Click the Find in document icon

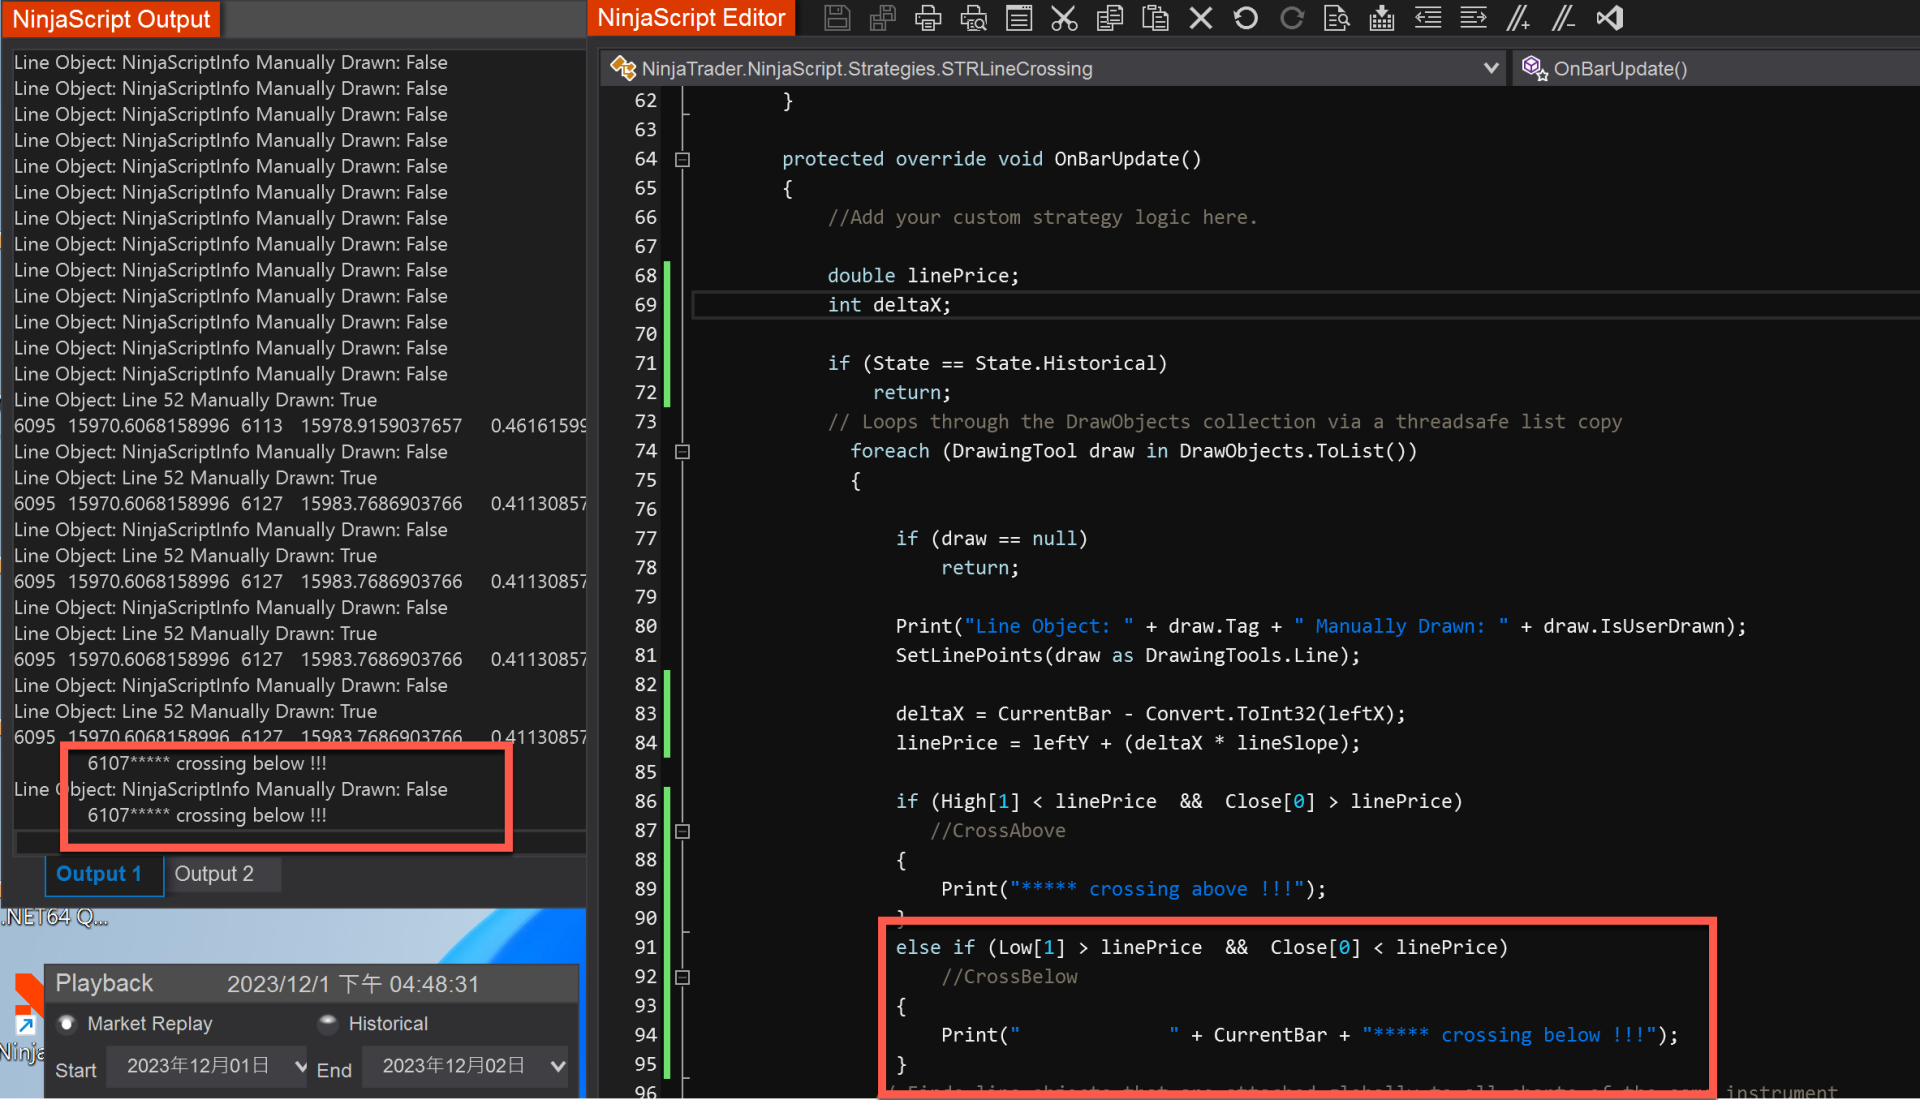click(x=1336, y=18)
